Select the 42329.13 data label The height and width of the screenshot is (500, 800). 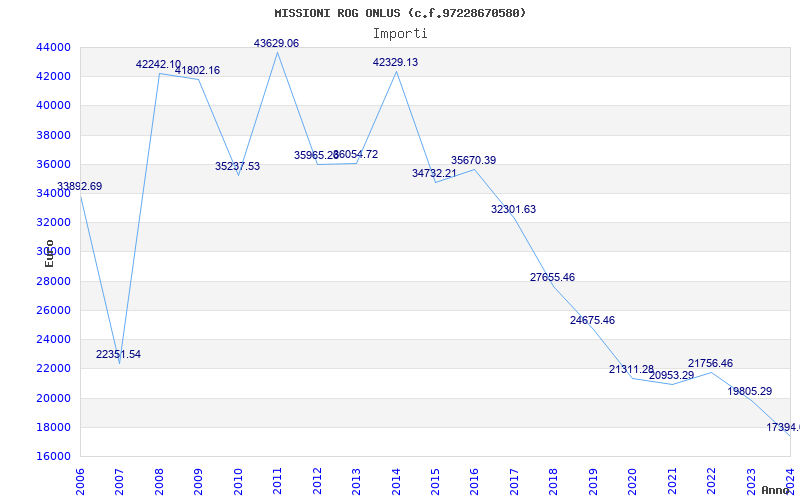pyautogui.click(x=395, y=62)
